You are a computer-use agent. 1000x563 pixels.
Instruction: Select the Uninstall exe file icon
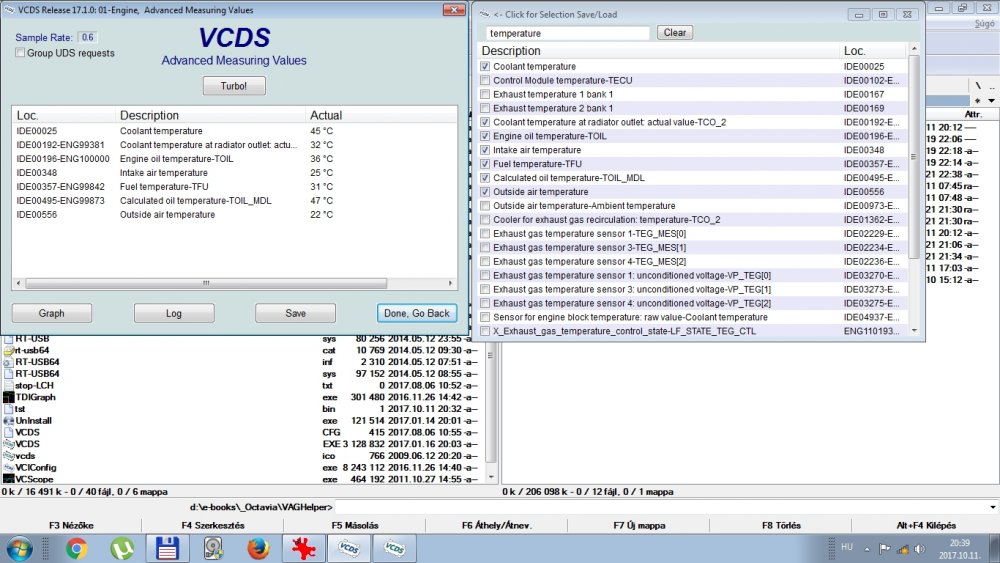point(8,421)
